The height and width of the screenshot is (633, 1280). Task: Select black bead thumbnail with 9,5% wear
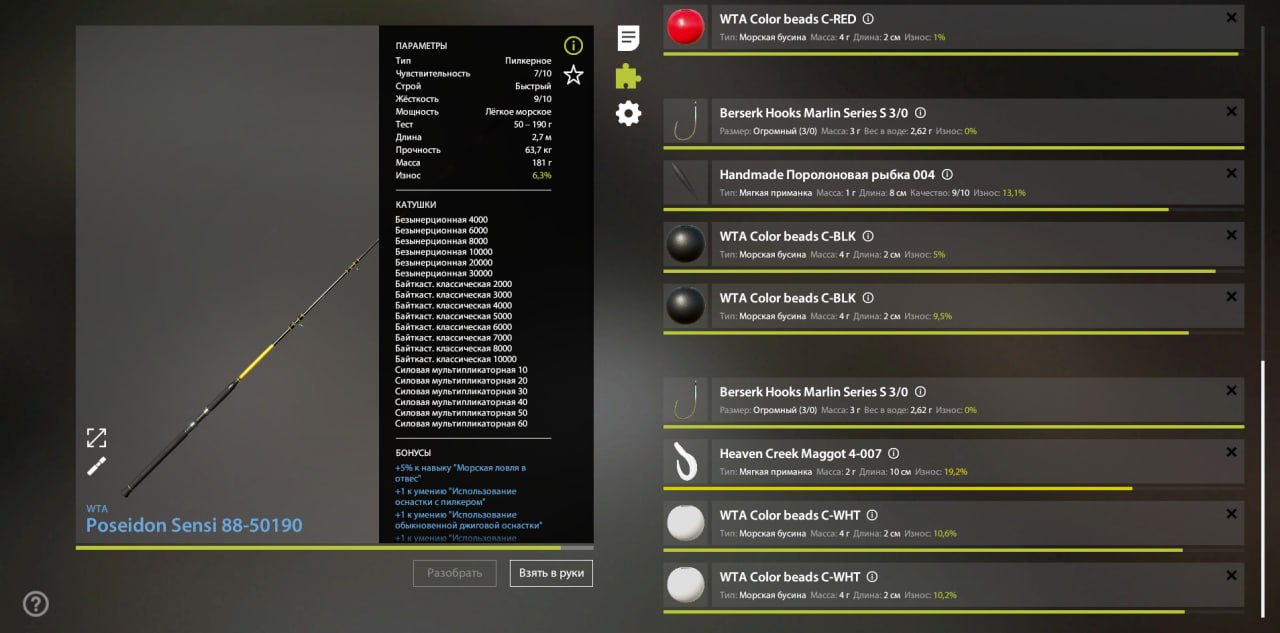[686, 305]
